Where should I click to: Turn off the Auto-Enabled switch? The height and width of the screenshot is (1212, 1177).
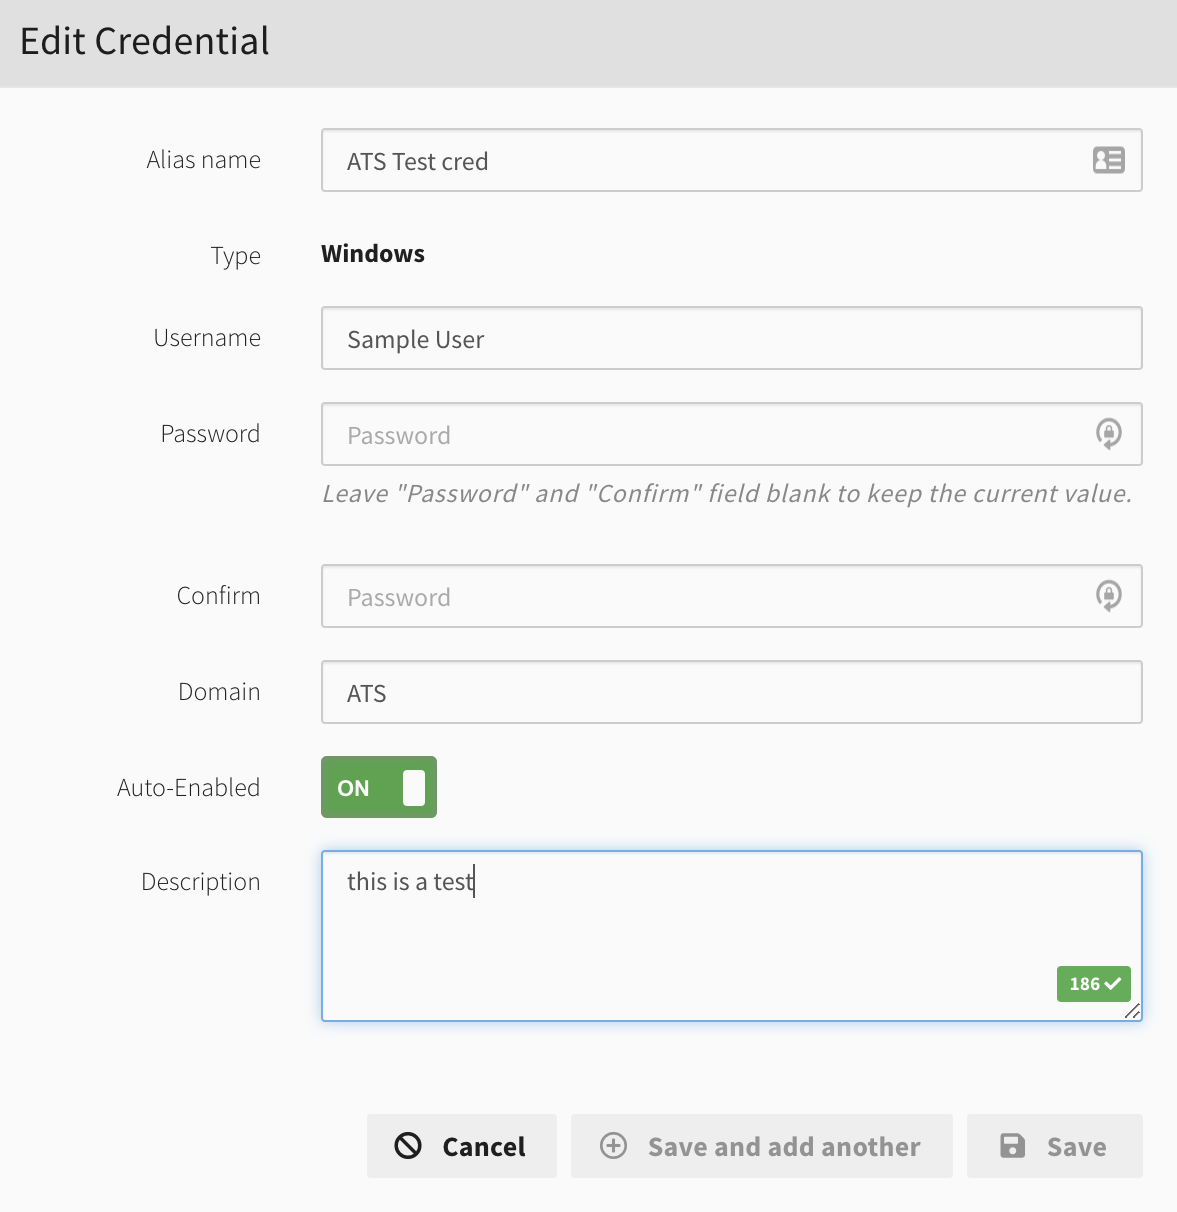point(379,787)
